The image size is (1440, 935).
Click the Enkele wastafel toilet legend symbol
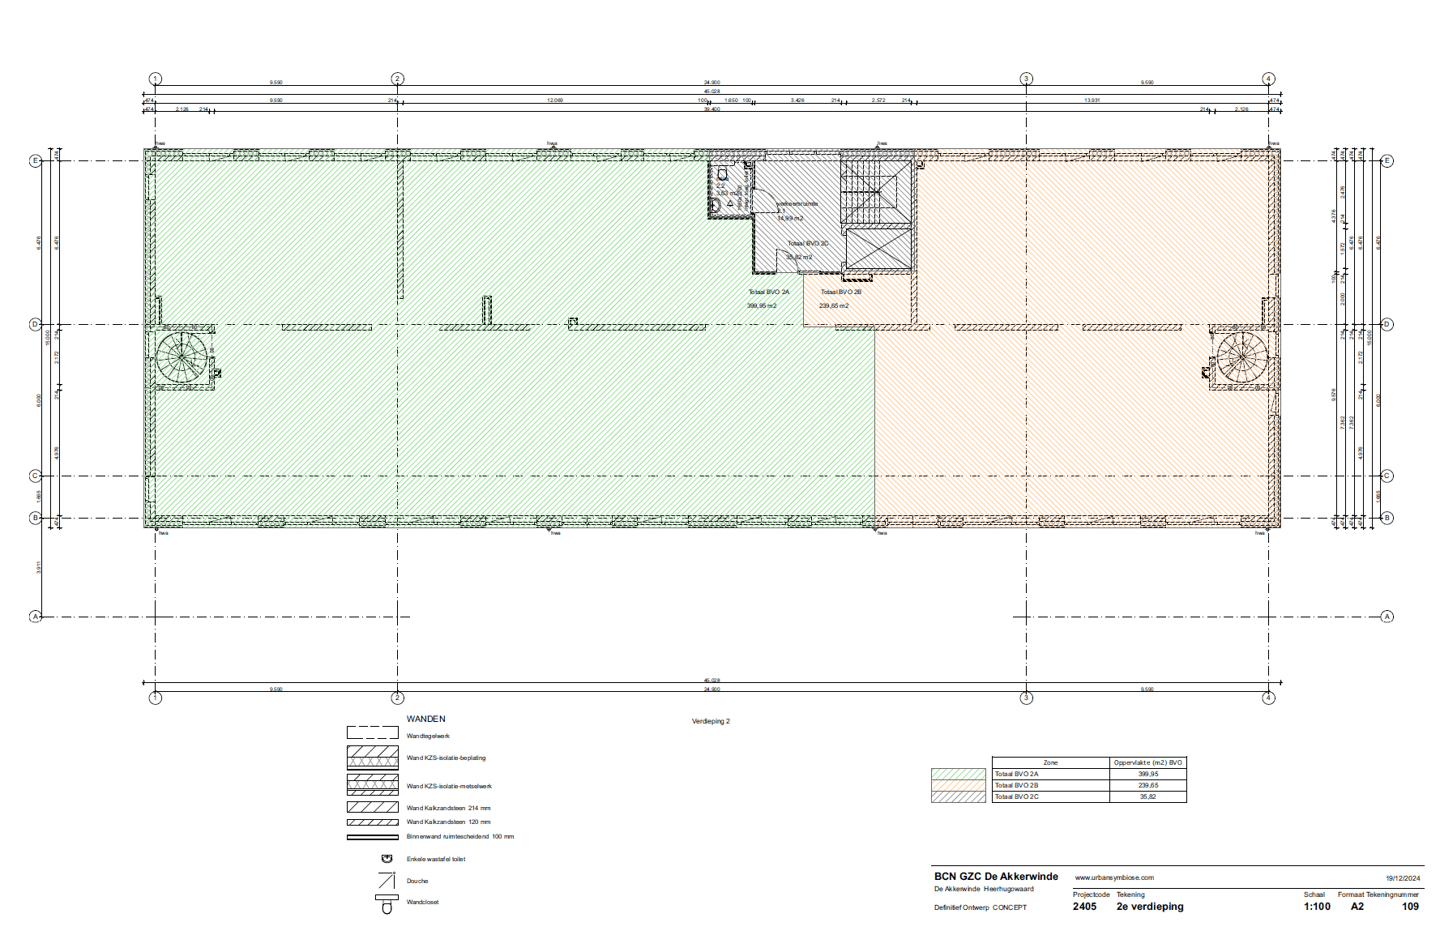point(386,859)
